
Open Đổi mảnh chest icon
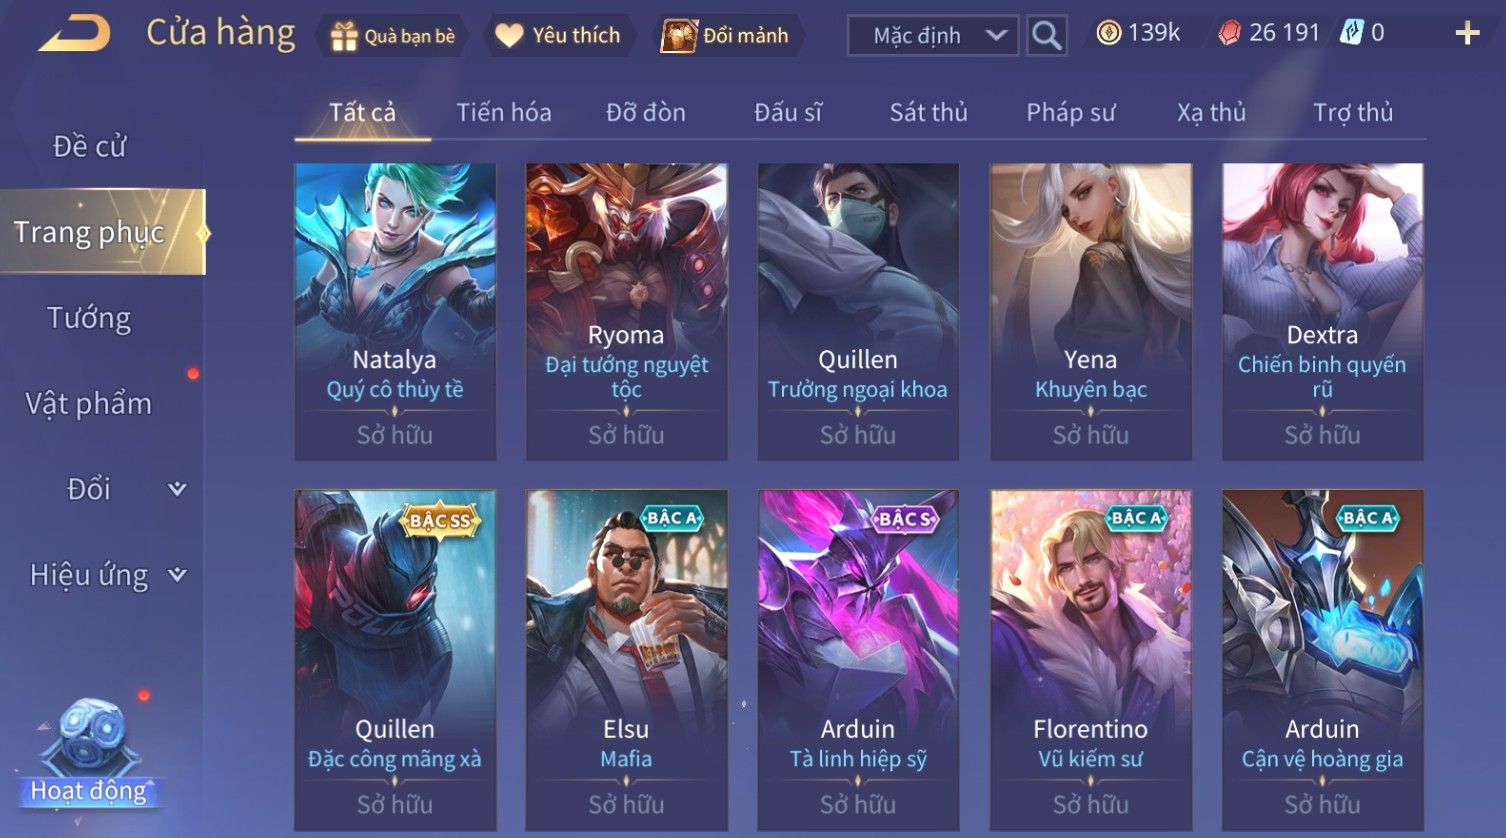(x=679, y=36)
